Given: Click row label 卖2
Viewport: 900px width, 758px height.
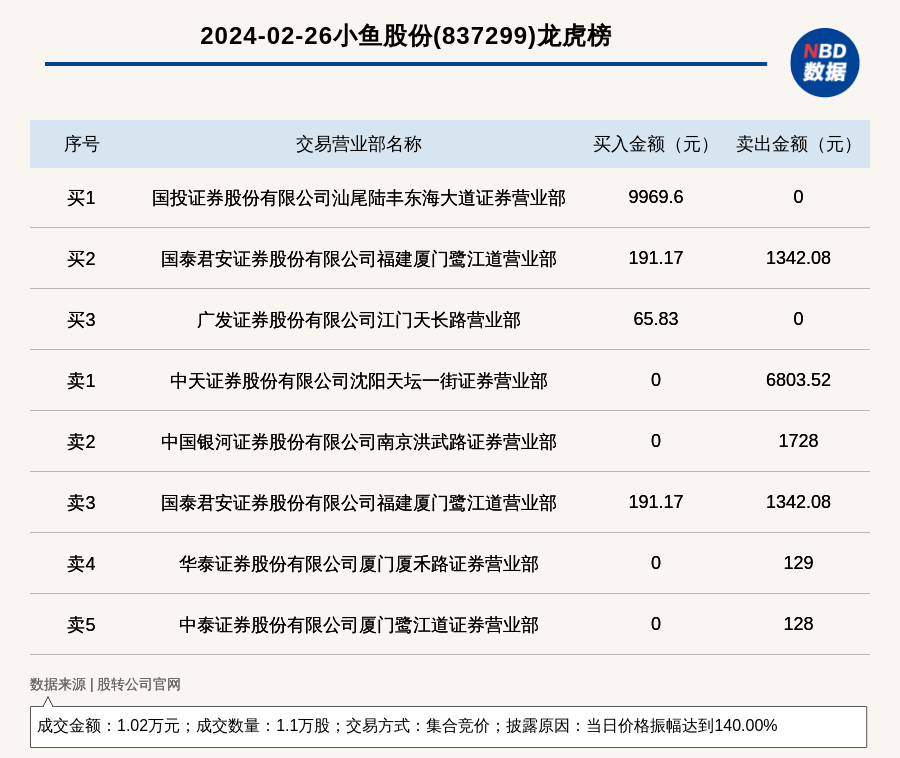Looking at the screenshot, I should 82,442.
